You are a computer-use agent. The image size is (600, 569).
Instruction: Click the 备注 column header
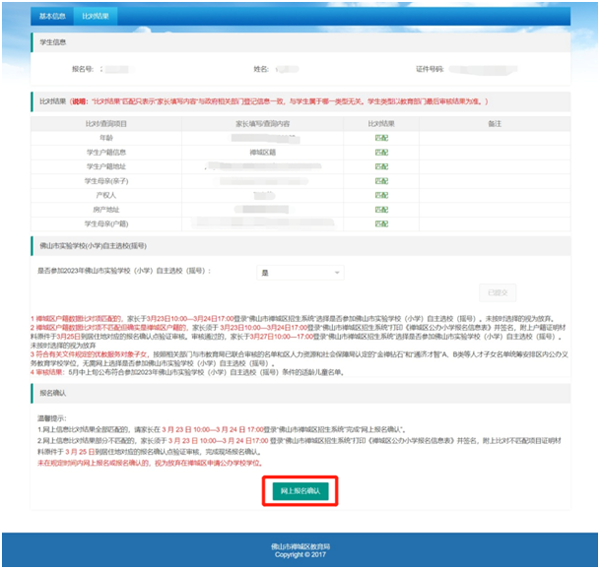pos(495,123)
